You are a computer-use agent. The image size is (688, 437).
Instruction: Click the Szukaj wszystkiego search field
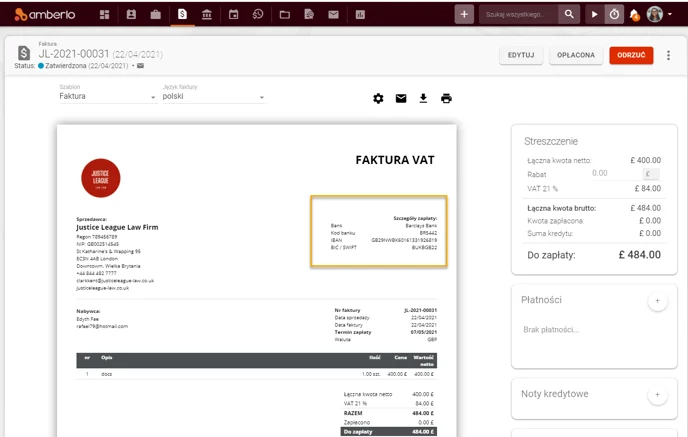click(518, 14)
